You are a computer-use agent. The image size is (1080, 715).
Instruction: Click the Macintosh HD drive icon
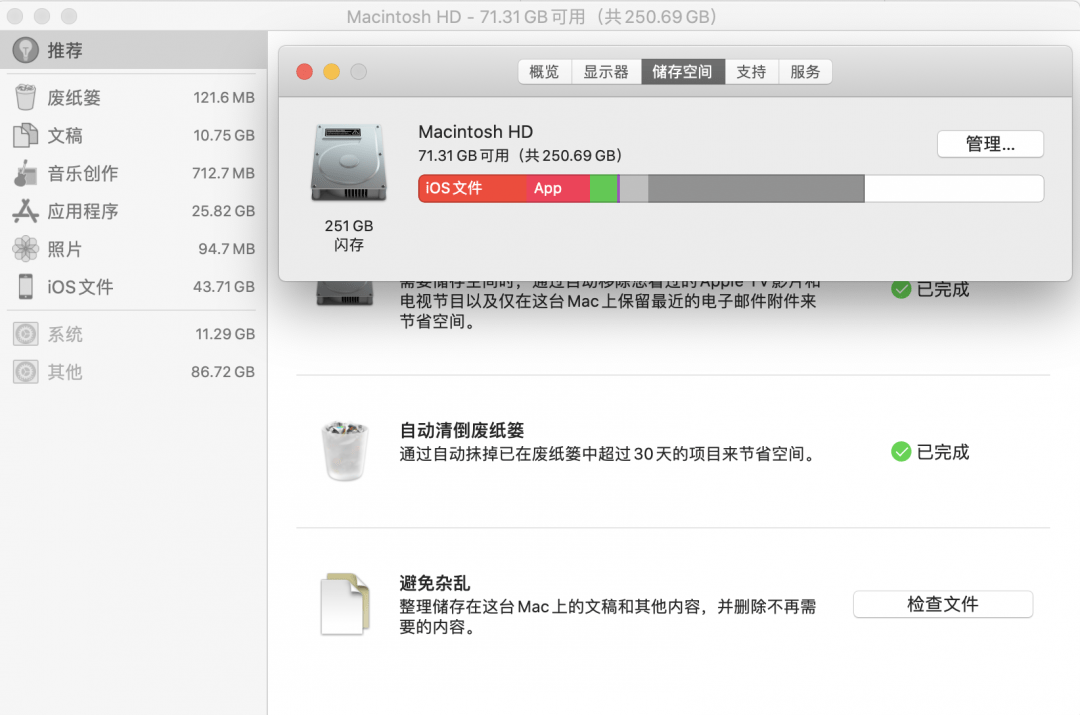[x=349, y=163]
